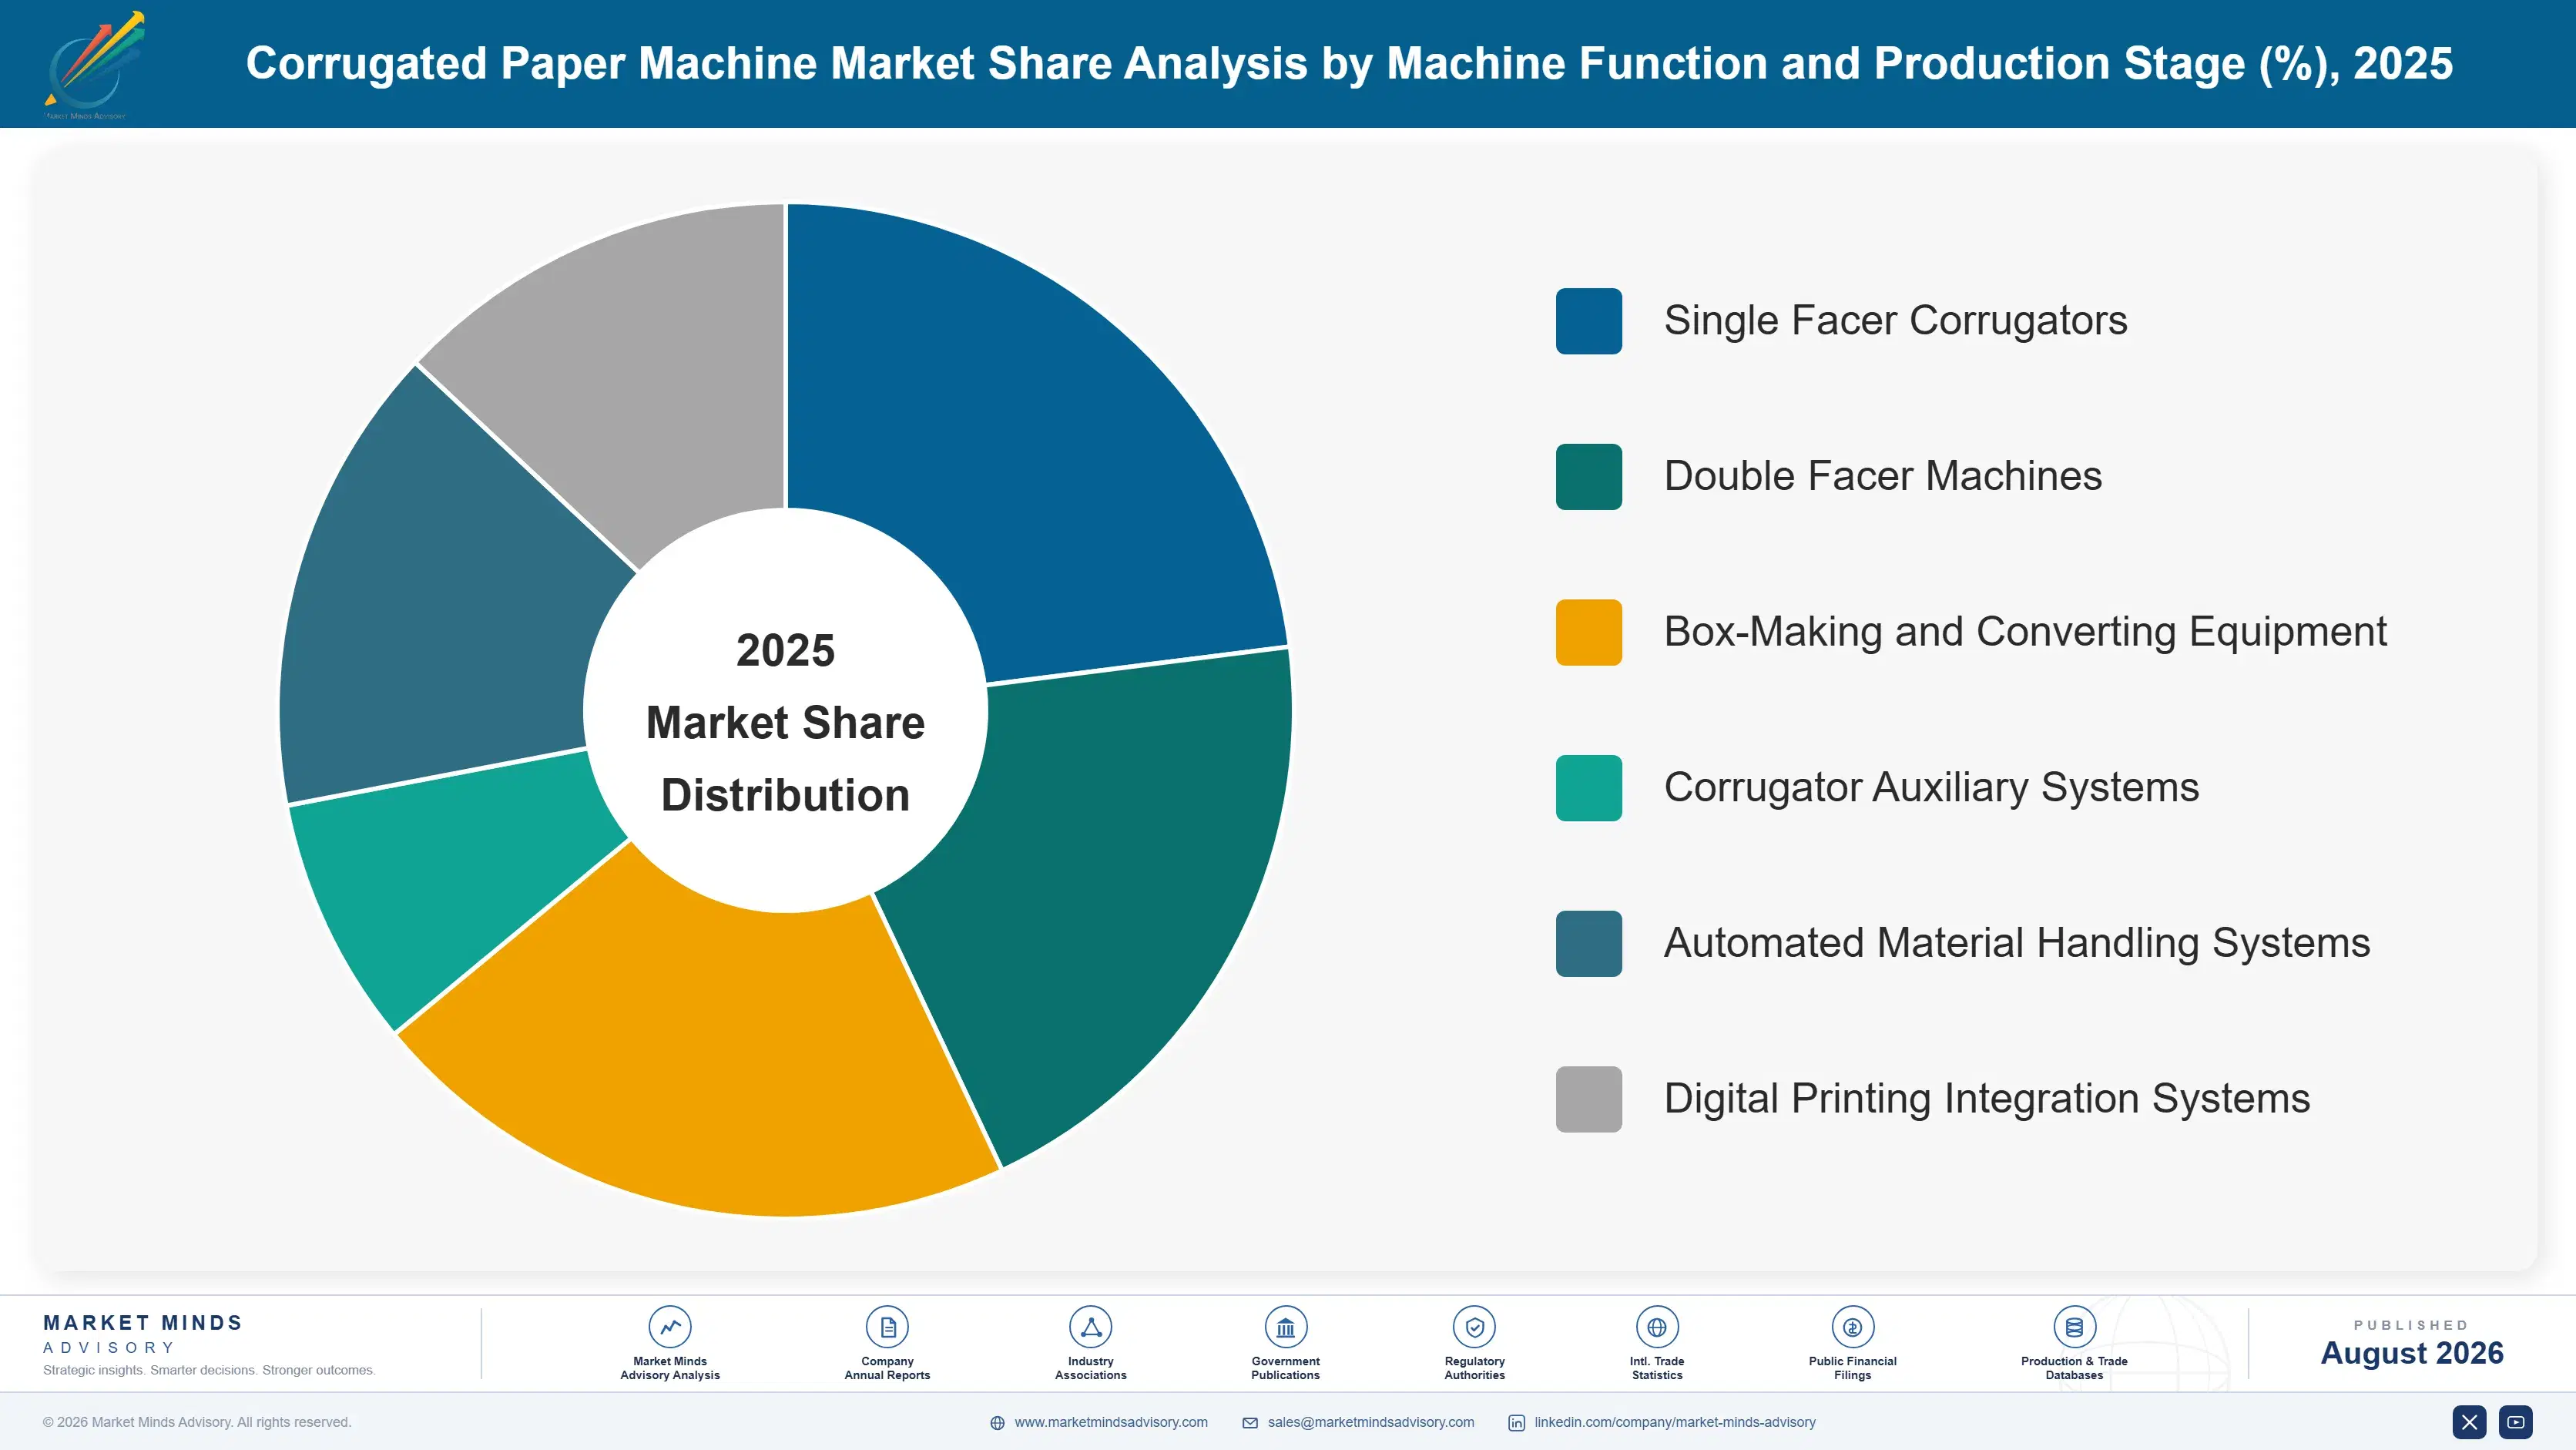Click the globe icon beside website URL
The width and height of the screenshot is (2576, 1450).
pos(997,1423)
